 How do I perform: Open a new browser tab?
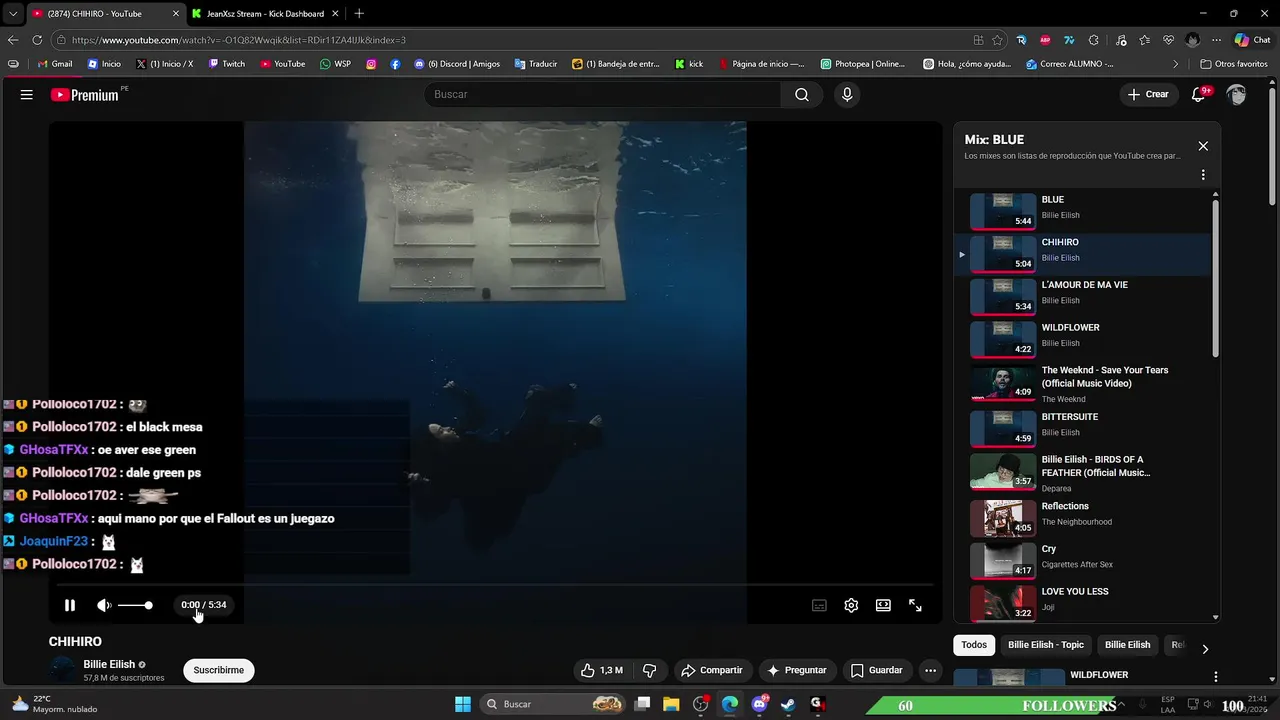(359, 13)
